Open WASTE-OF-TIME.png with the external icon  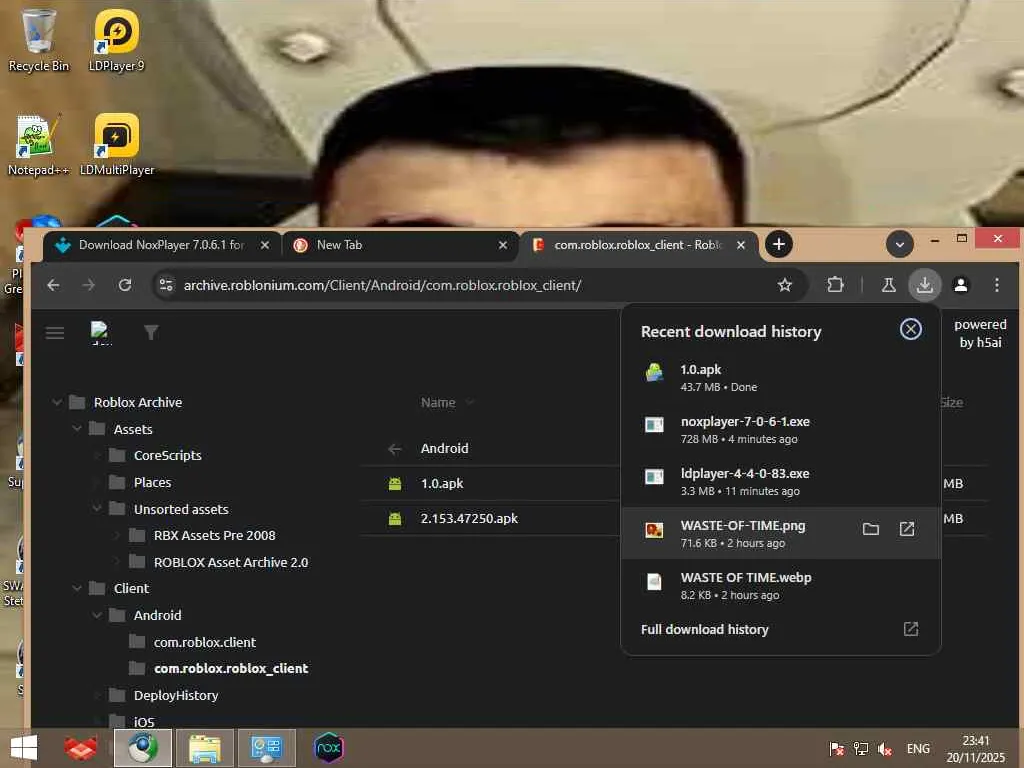pos(907,529)
